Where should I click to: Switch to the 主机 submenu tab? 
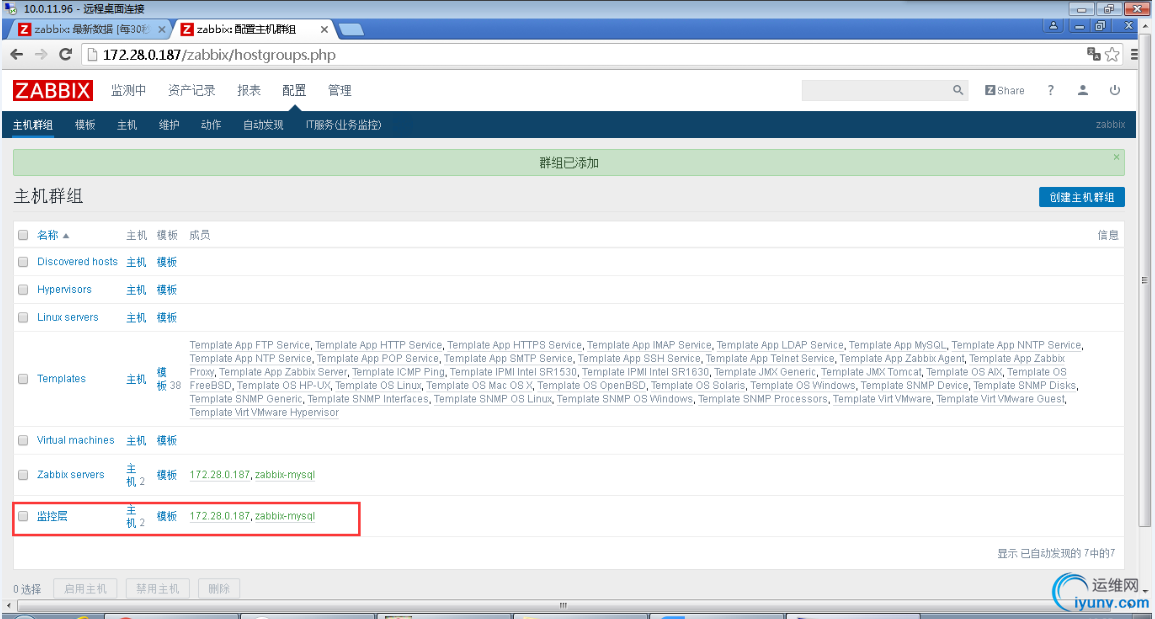(127, 125)
